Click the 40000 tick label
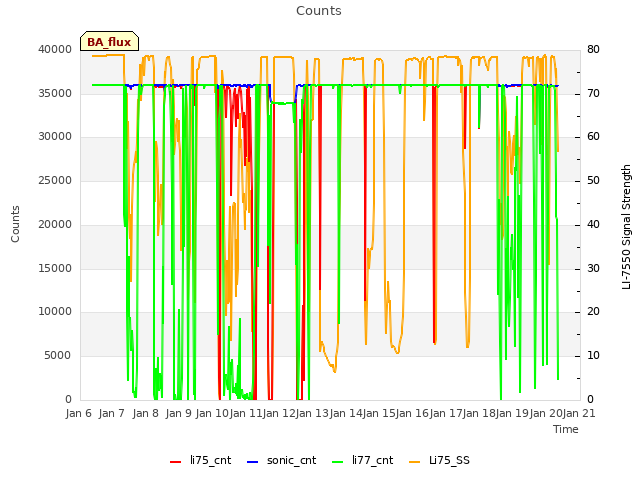Viewport: 640px width, 480px height. point(55,49)
